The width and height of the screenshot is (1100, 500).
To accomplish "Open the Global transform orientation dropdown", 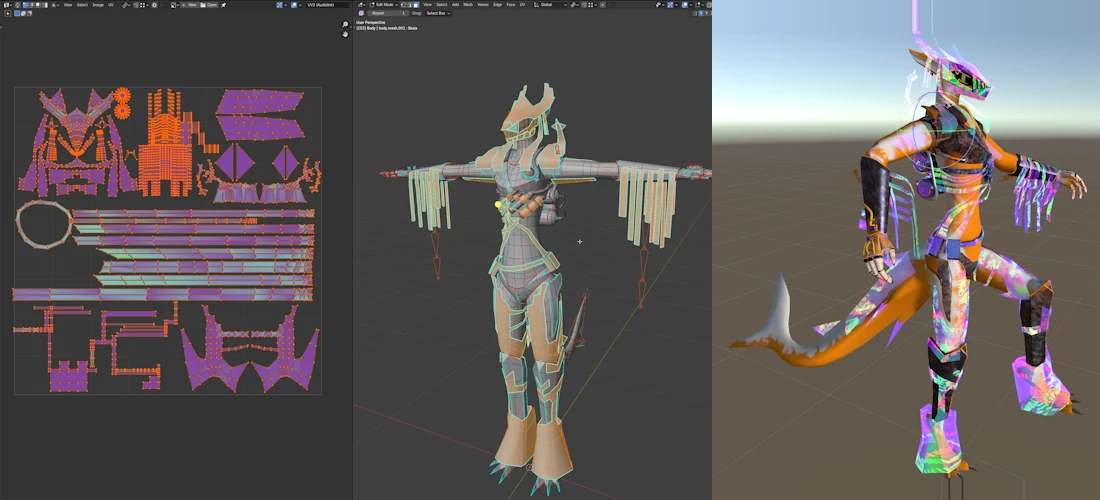I will (551, 5).
